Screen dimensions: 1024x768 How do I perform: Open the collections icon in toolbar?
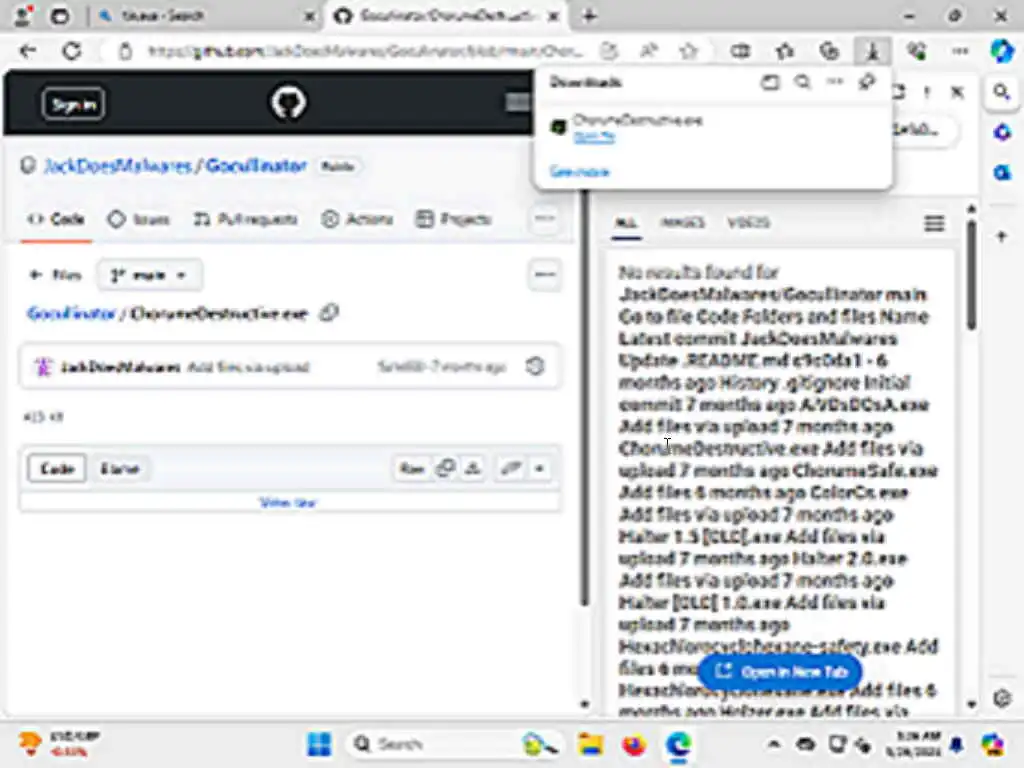(829, 51)
